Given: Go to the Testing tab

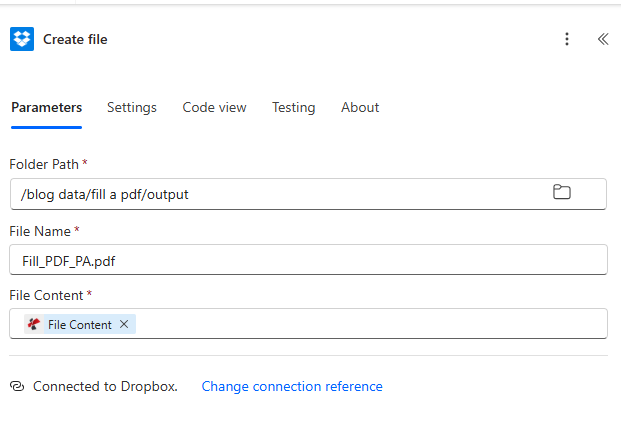Looking at the screenshot, I should pos(293,107).
